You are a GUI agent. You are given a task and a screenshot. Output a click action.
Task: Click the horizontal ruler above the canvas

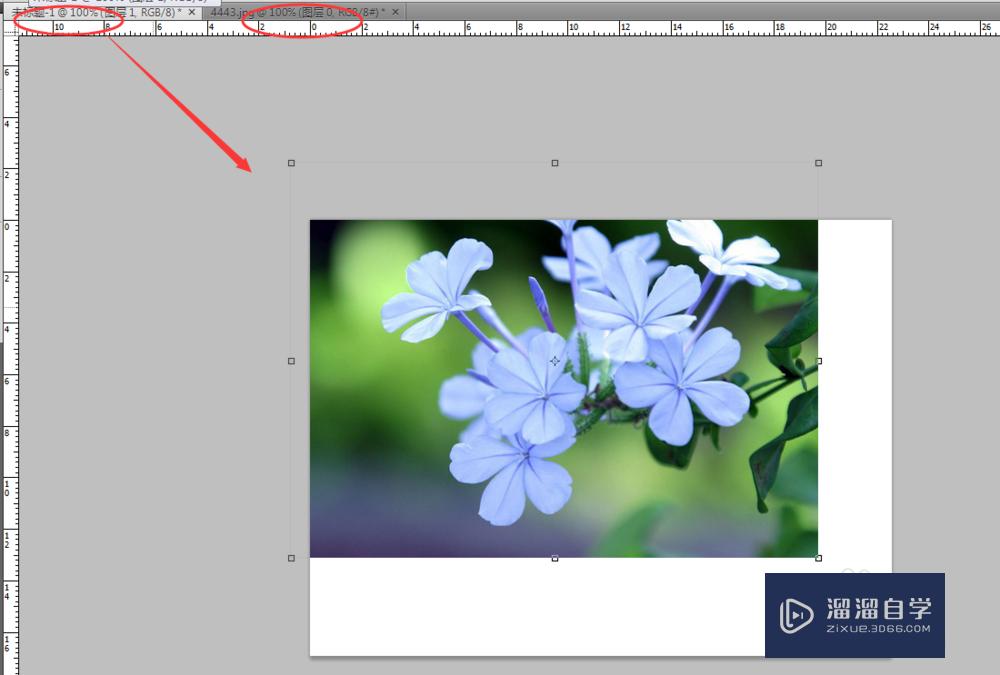[x=509, y=28]
